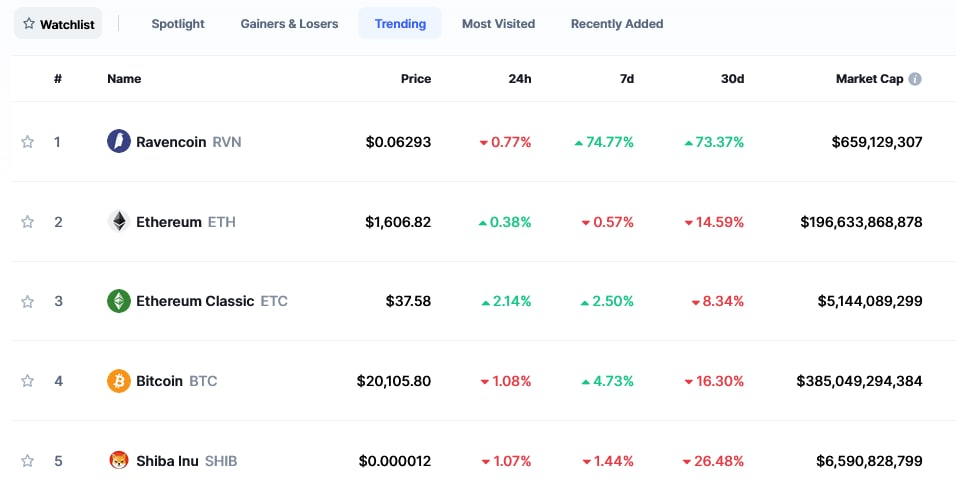956x499 pixels.
Task: Click the green Ethereum Classic logo
Action: pyautogui.click(x=119, y=301)
